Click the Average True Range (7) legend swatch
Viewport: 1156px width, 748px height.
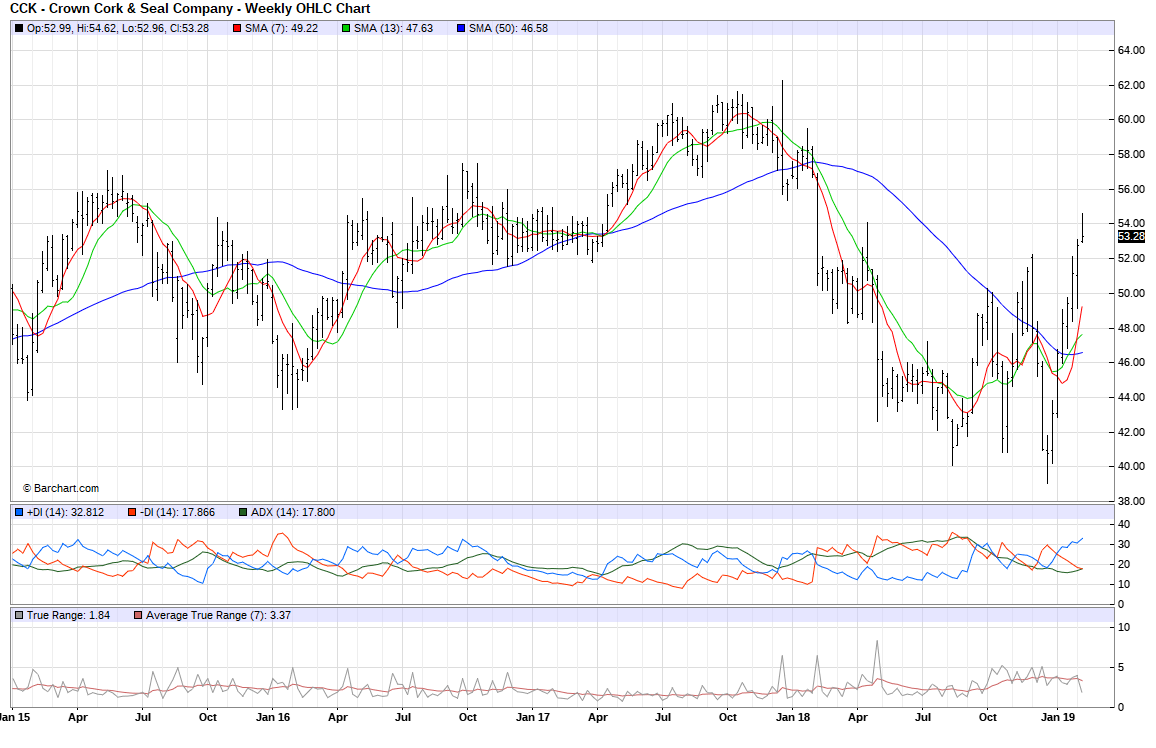click(x=138, y=615)
